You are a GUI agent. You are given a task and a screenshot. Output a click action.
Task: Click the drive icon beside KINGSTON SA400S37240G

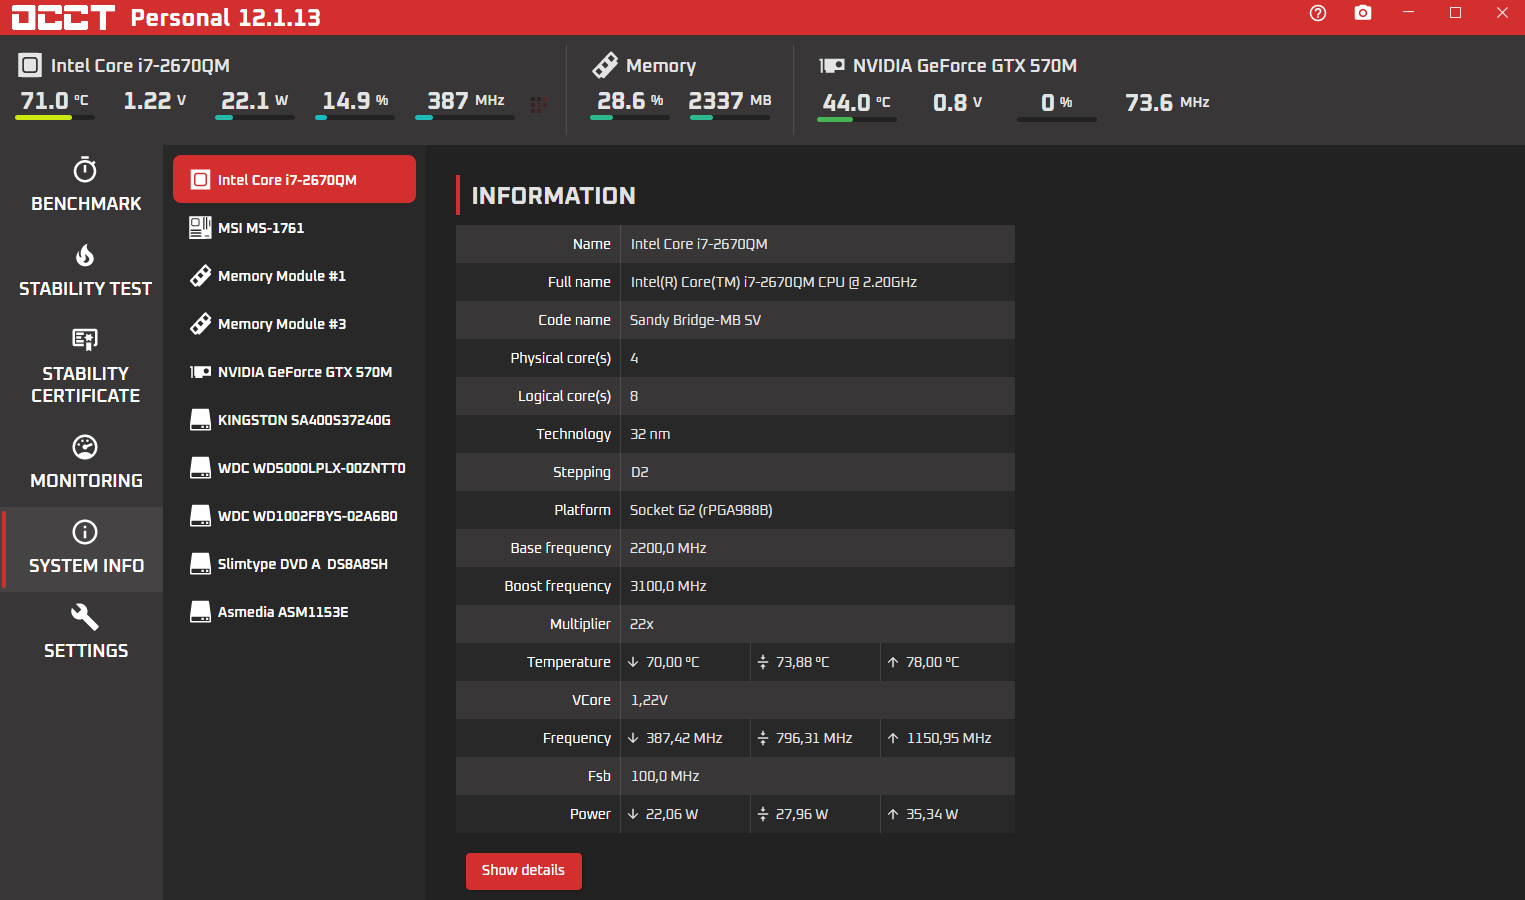pyautogui.click(x=200, y=420)
